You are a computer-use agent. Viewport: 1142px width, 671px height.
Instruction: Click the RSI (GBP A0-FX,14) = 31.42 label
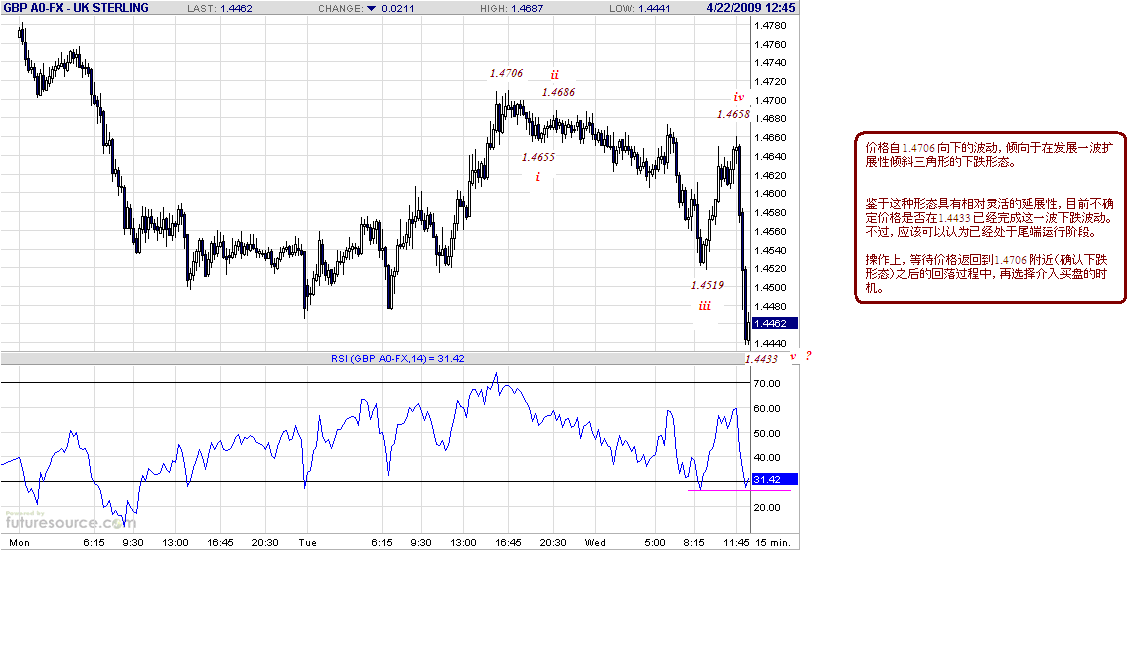tap(398, 358)
